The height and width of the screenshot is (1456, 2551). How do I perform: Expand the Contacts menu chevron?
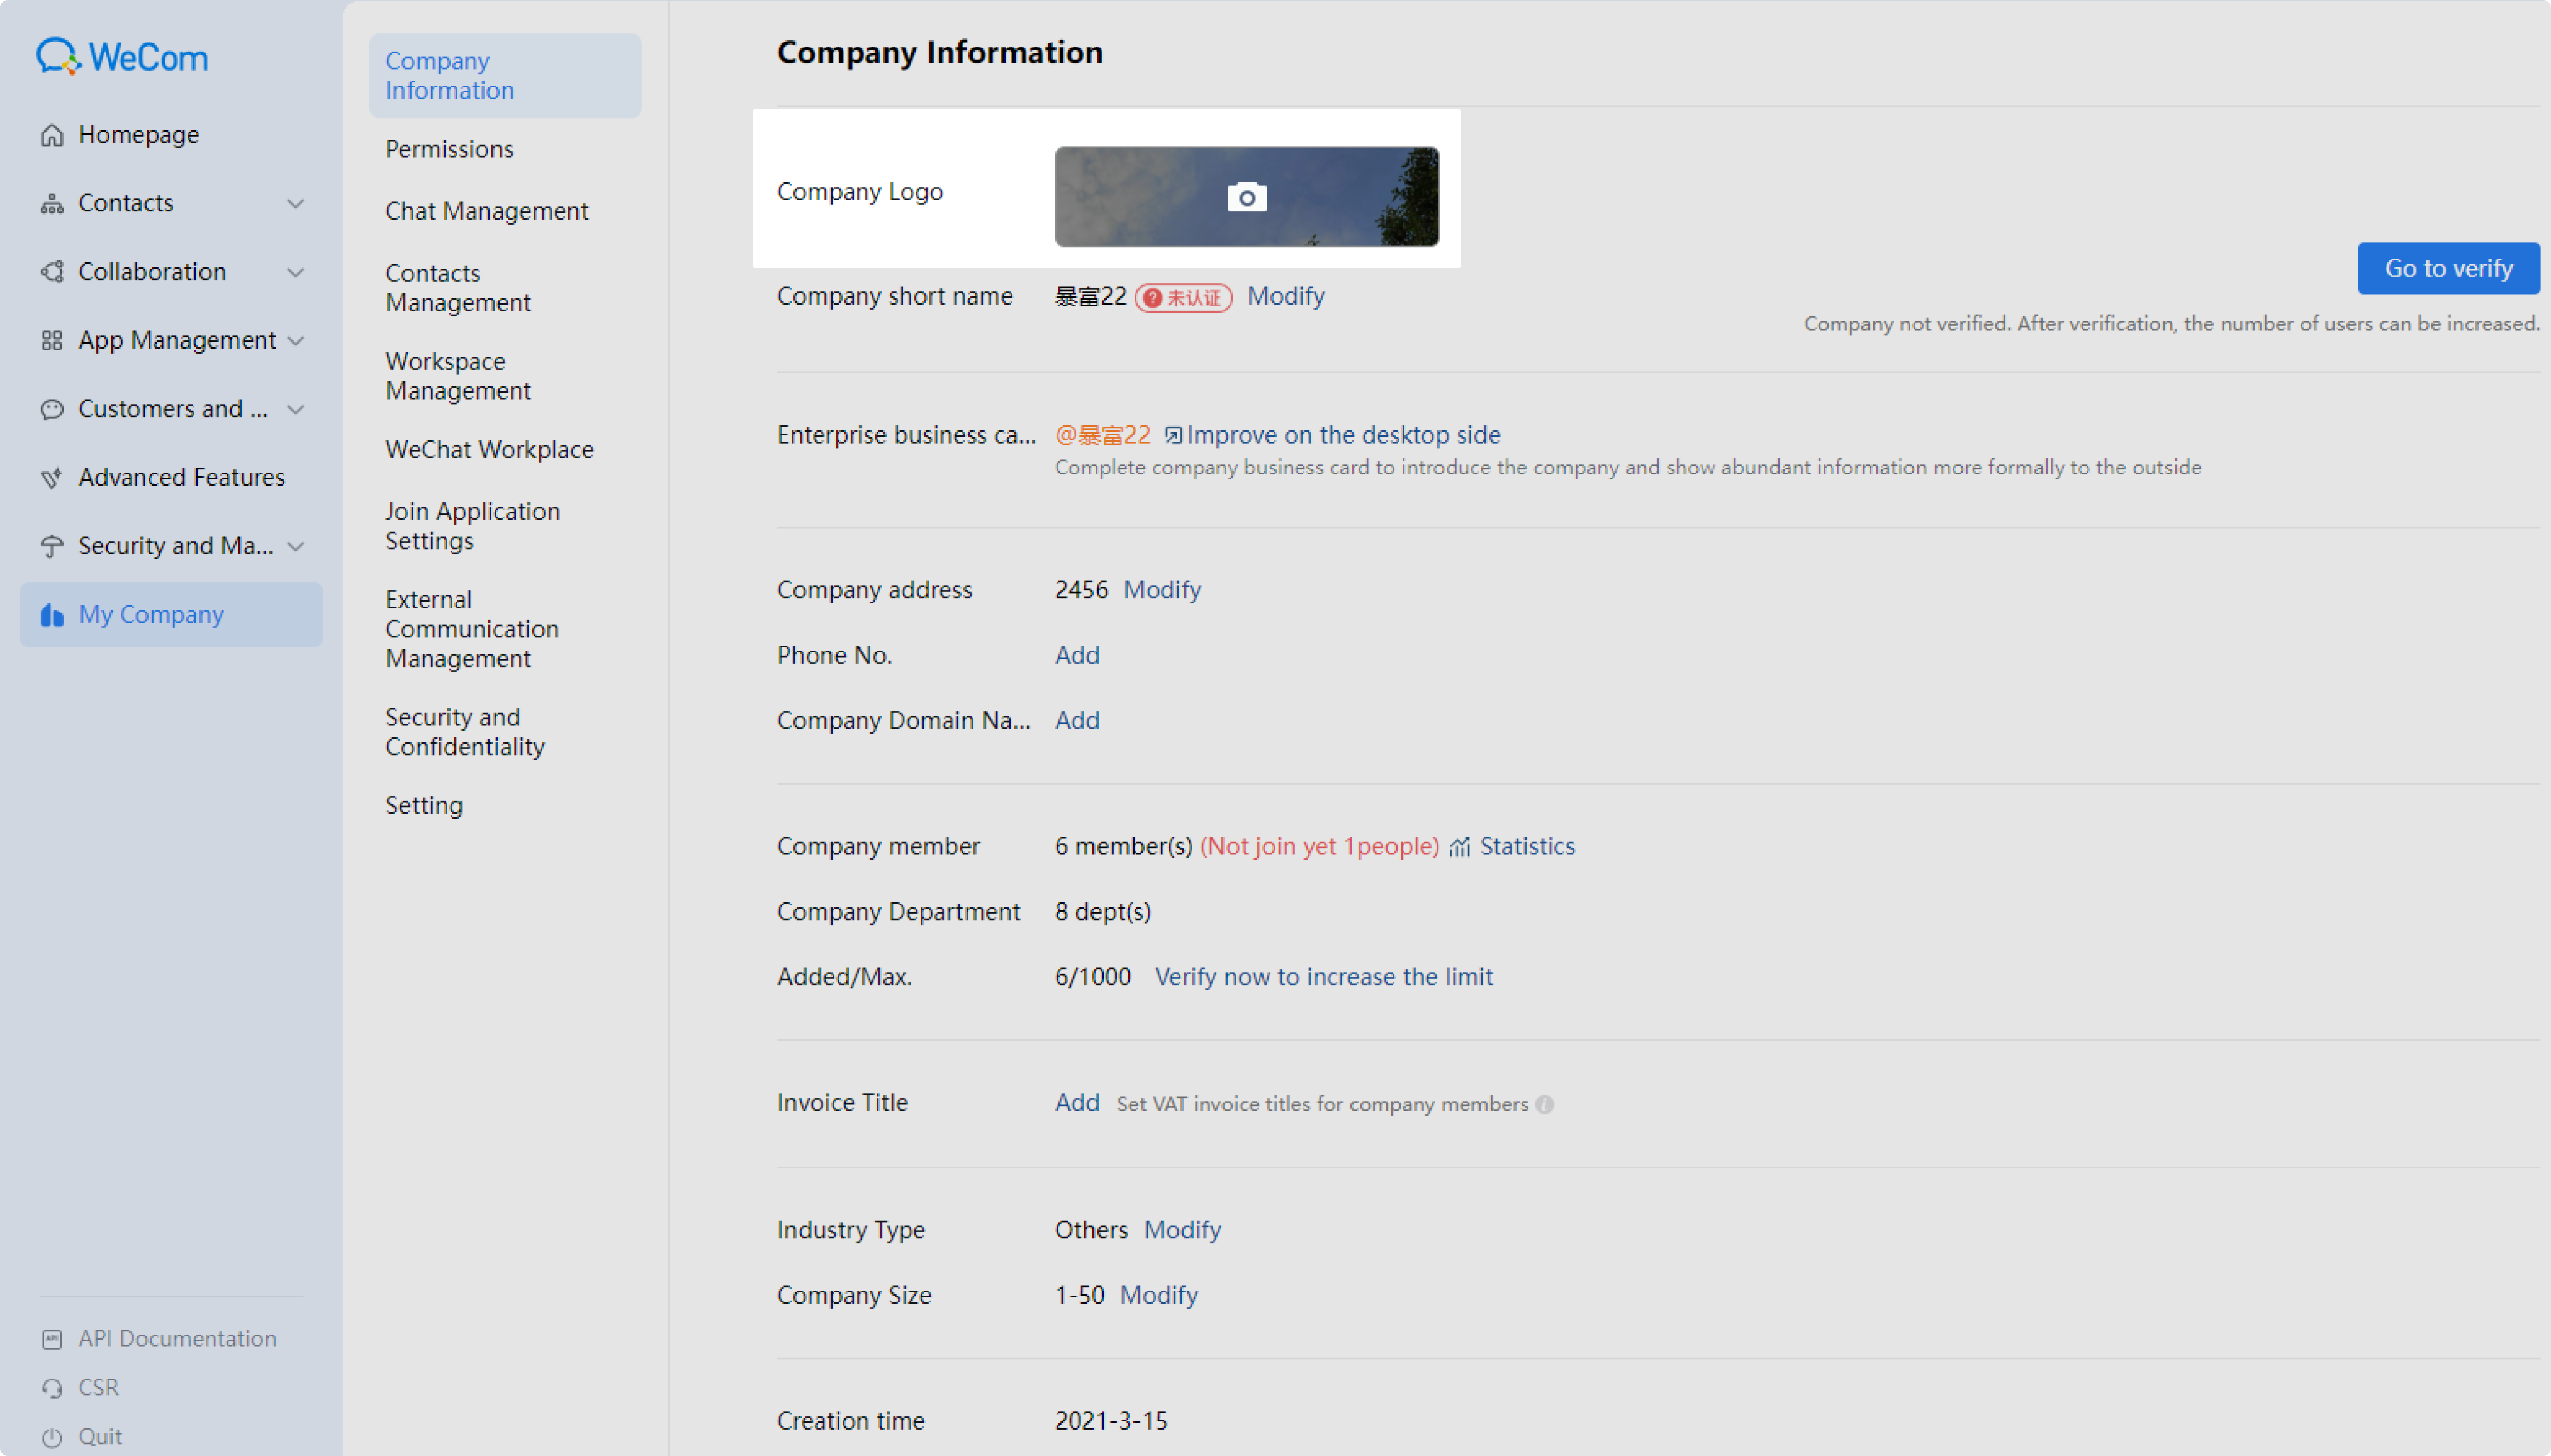[x=295, y=204]
